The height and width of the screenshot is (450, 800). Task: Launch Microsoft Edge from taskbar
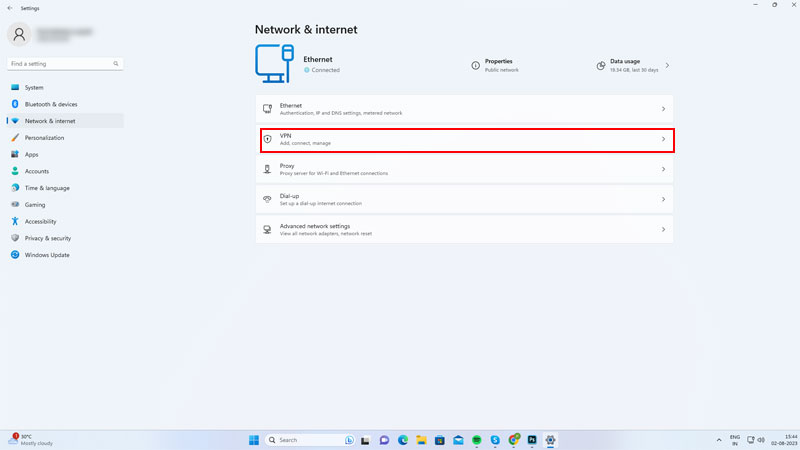coord(403,440)
